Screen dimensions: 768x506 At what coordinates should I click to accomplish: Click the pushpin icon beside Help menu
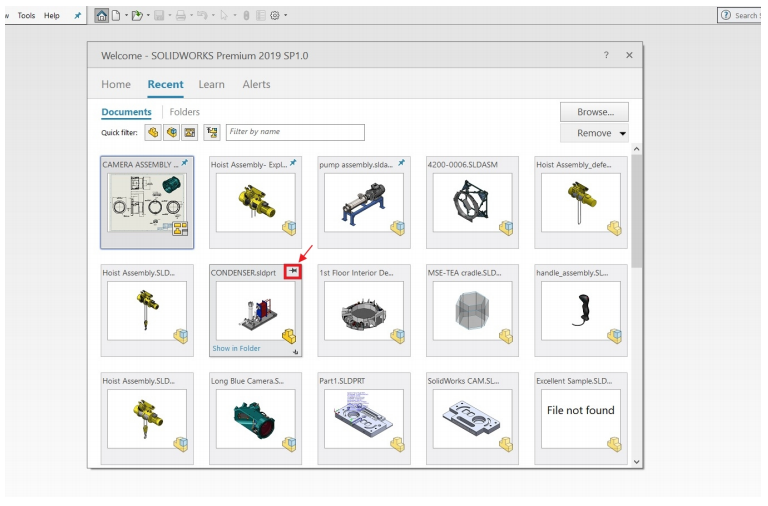point(77,16)
